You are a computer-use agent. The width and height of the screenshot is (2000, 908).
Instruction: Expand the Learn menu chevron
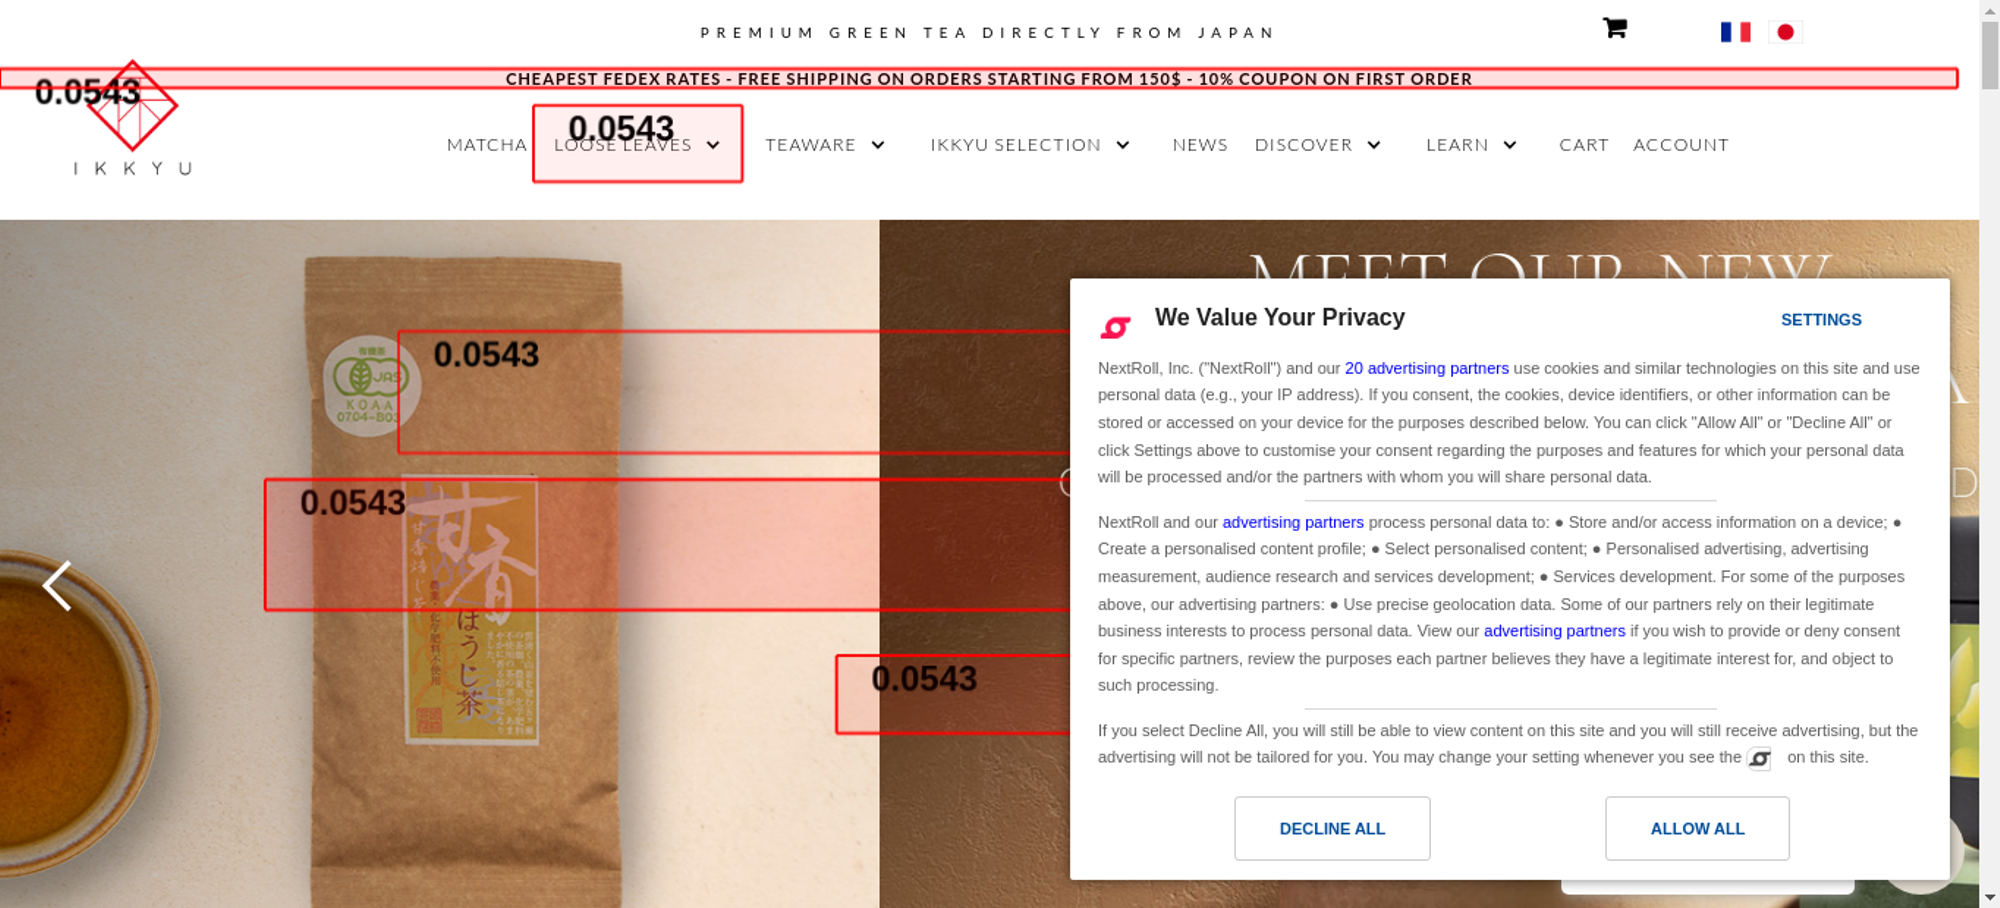(x=1510, y=145)
